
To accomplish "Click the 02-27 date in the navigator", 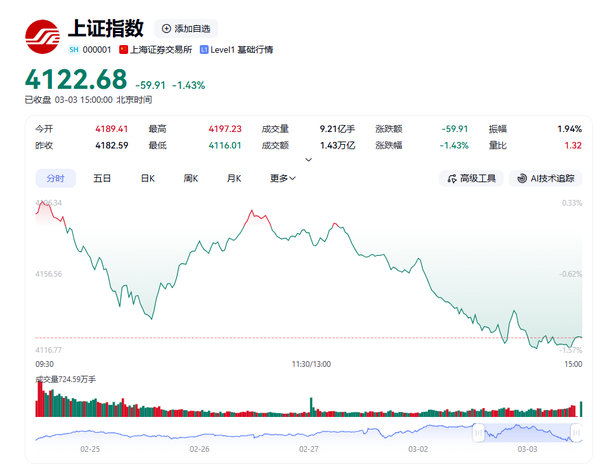I will coord(308,449).
